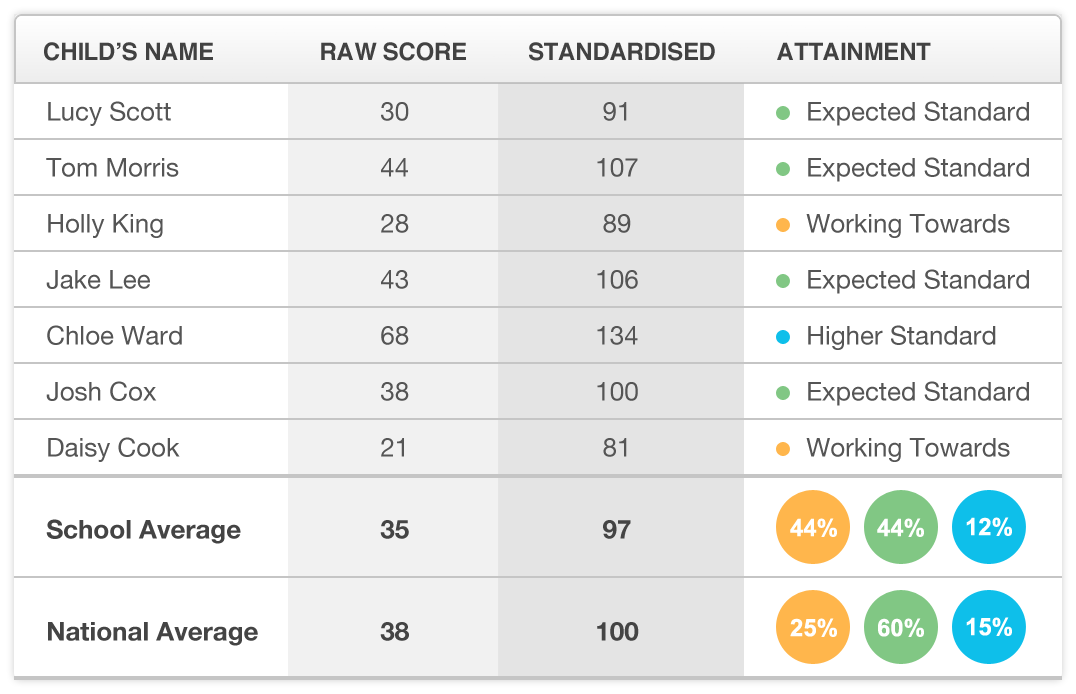The width and height of the screenshot is (1076, 694).
Task: Click the green dot in Josh Cox's row
Action: 784,392
